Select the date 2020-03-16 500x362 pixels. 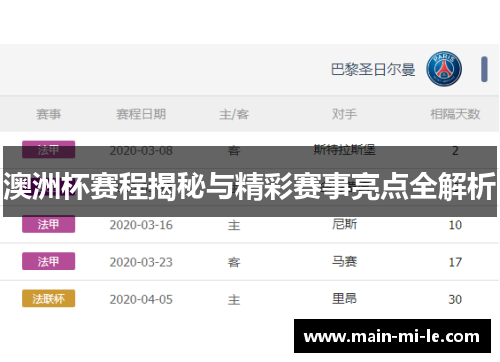click(x=141, y=225)
